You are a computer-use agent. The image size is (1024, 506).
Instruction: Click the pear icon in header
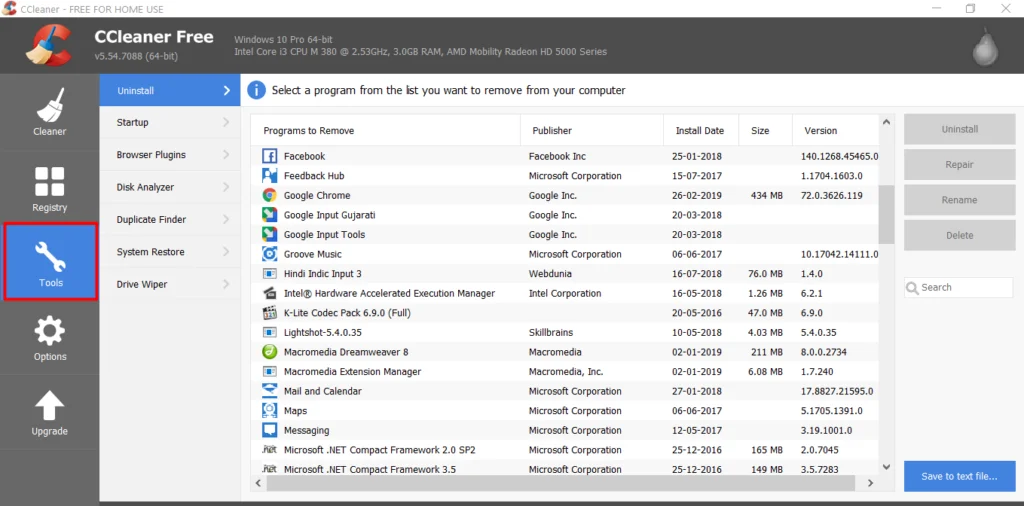pos(985,46)
